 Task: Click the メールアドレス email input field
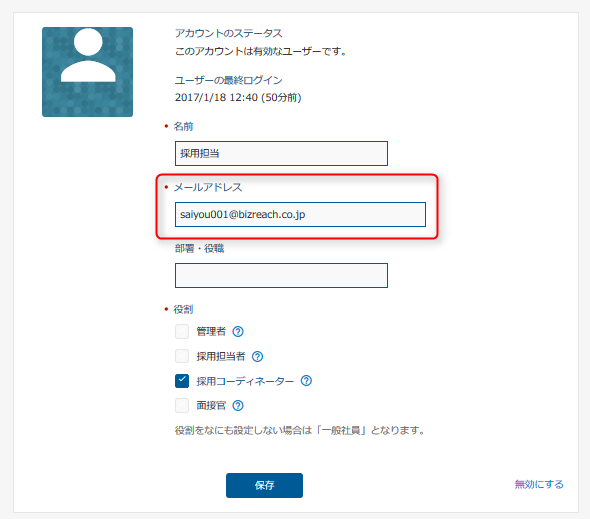coord(300,215)
